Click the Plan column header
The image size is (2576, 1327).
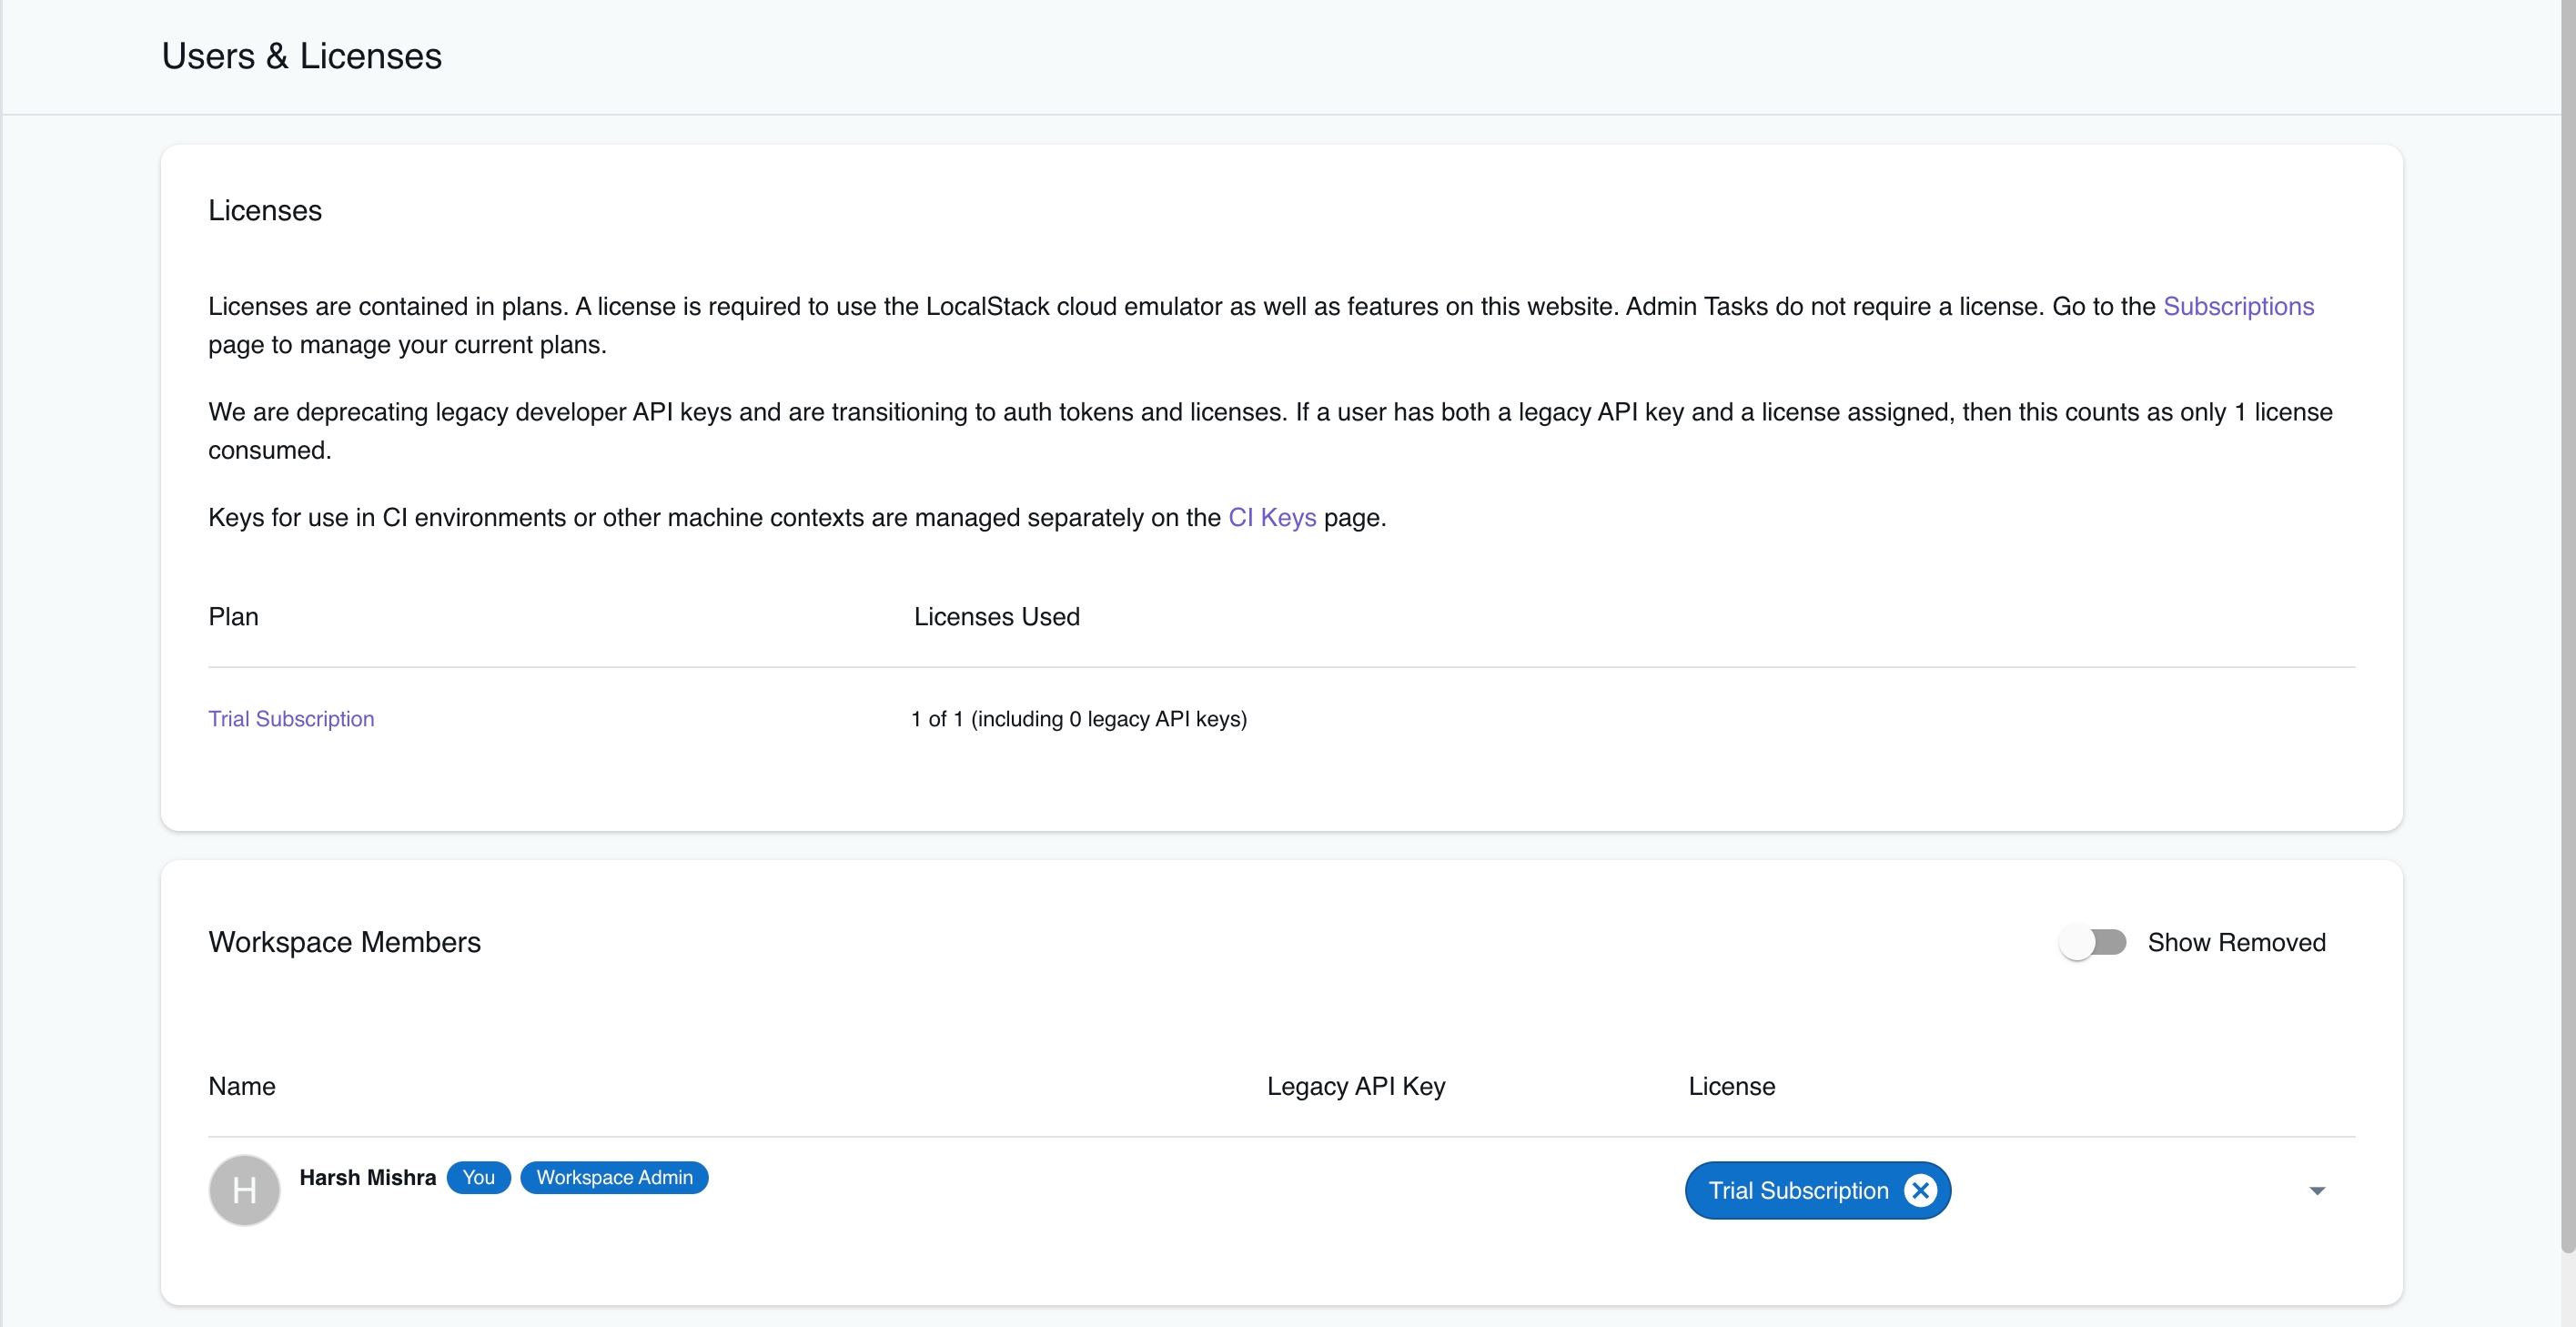233,617
